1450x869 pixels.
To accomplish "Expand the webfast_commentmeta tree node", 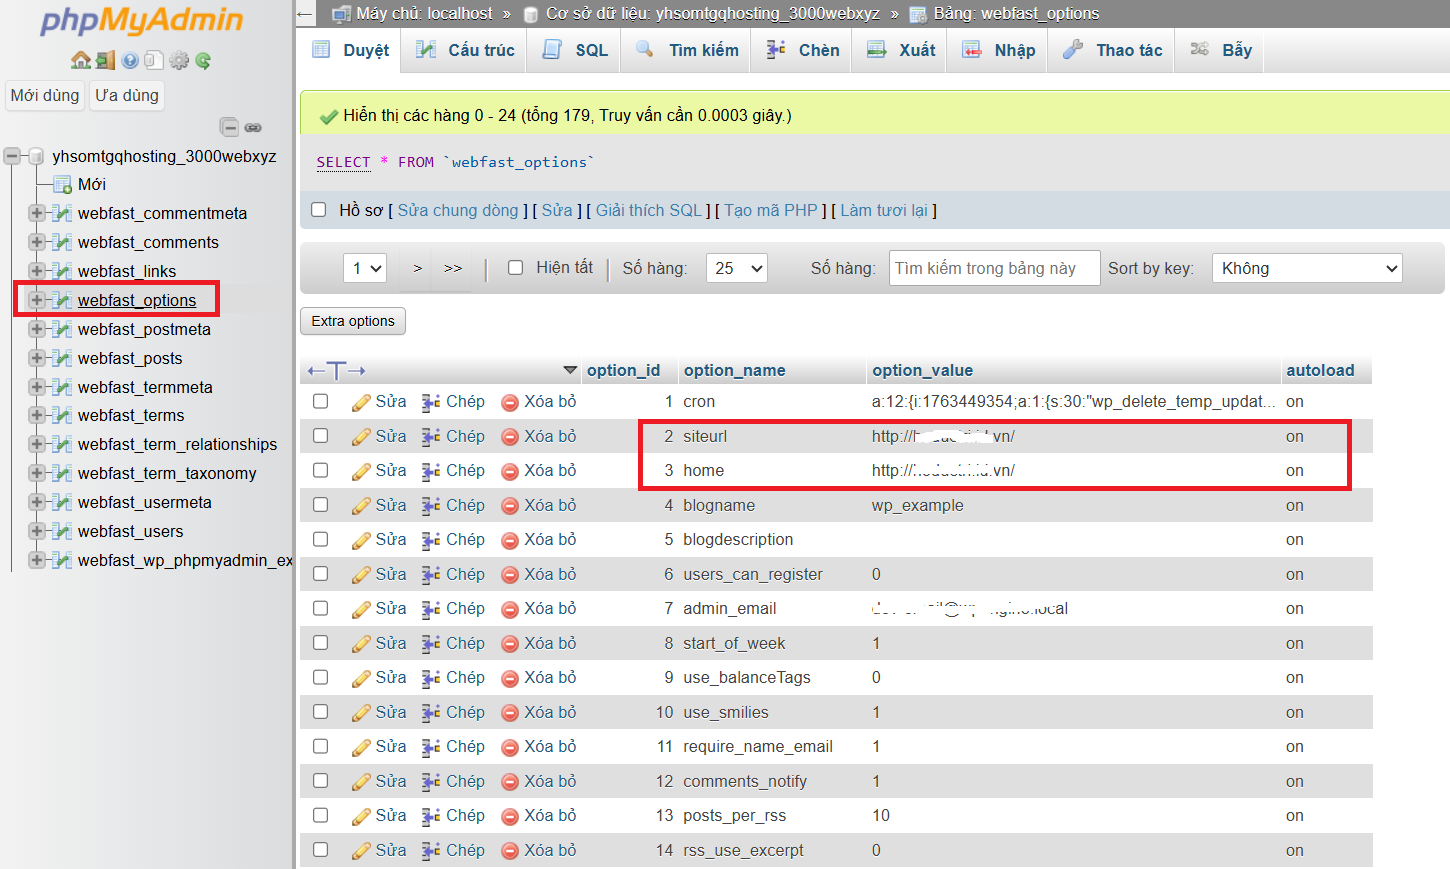I will [37, 213].
